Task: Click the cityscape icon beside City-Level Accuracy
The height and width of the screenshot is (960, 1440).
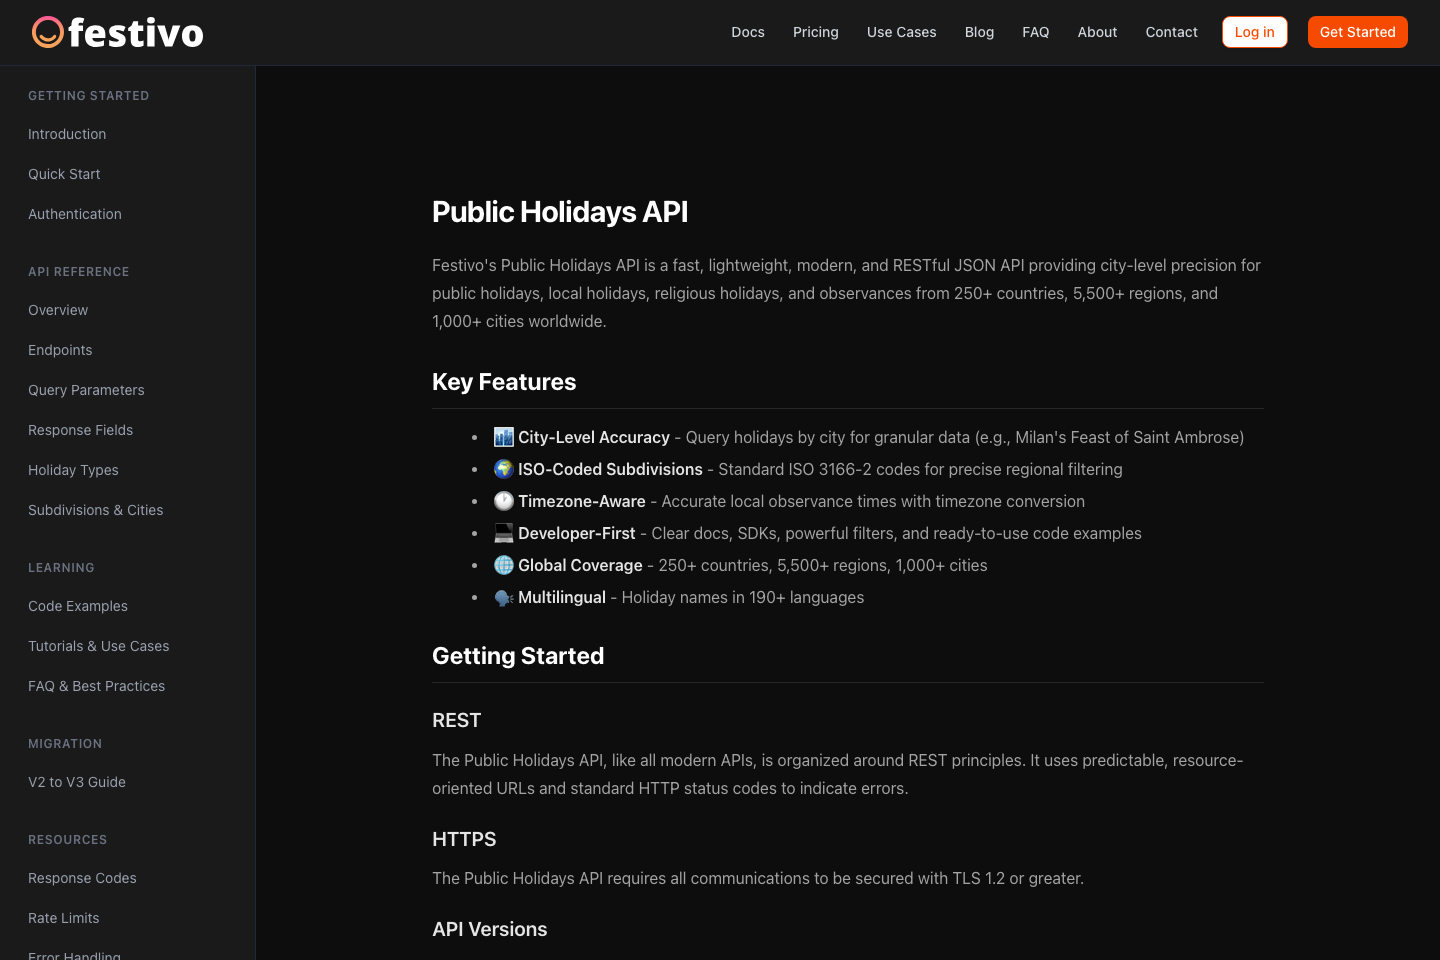Action: click(503, 437)
